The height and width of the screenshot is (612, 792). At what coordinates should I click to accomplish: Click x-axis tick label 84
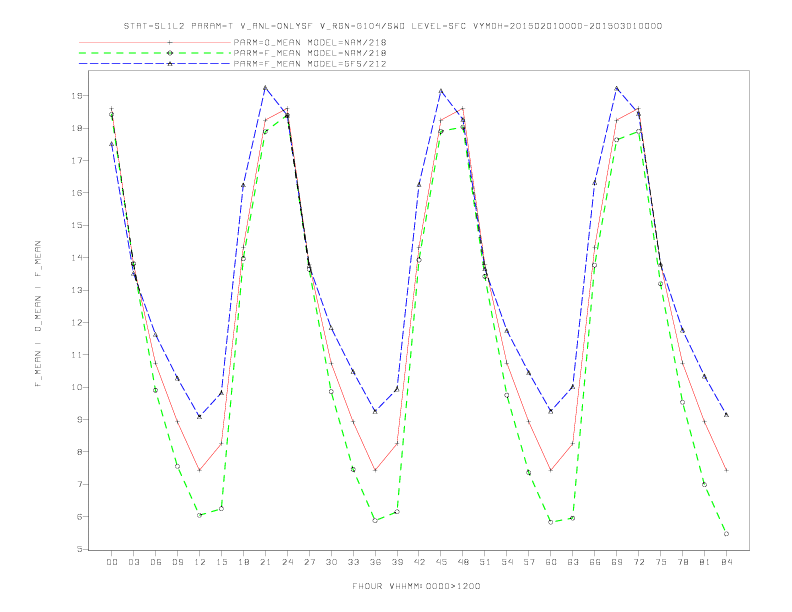point(727,562)
